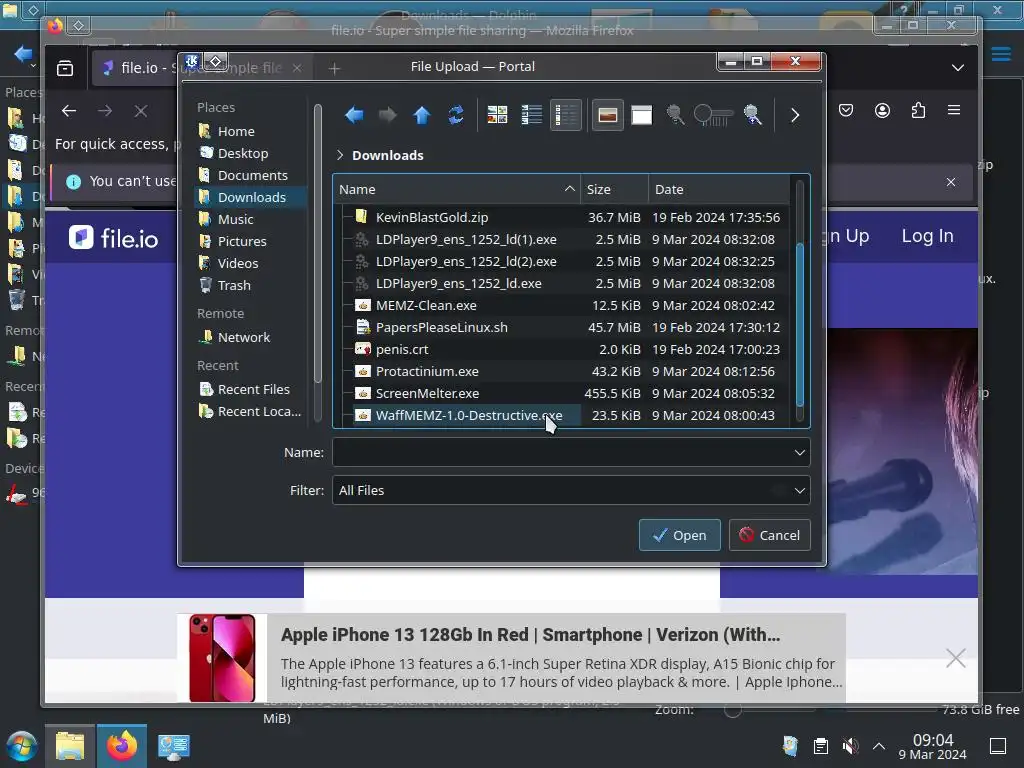Image resolution: width=1024 pixels, height=768 pixels.
Task: Sort files by Date column
Action: pos(718,189)
